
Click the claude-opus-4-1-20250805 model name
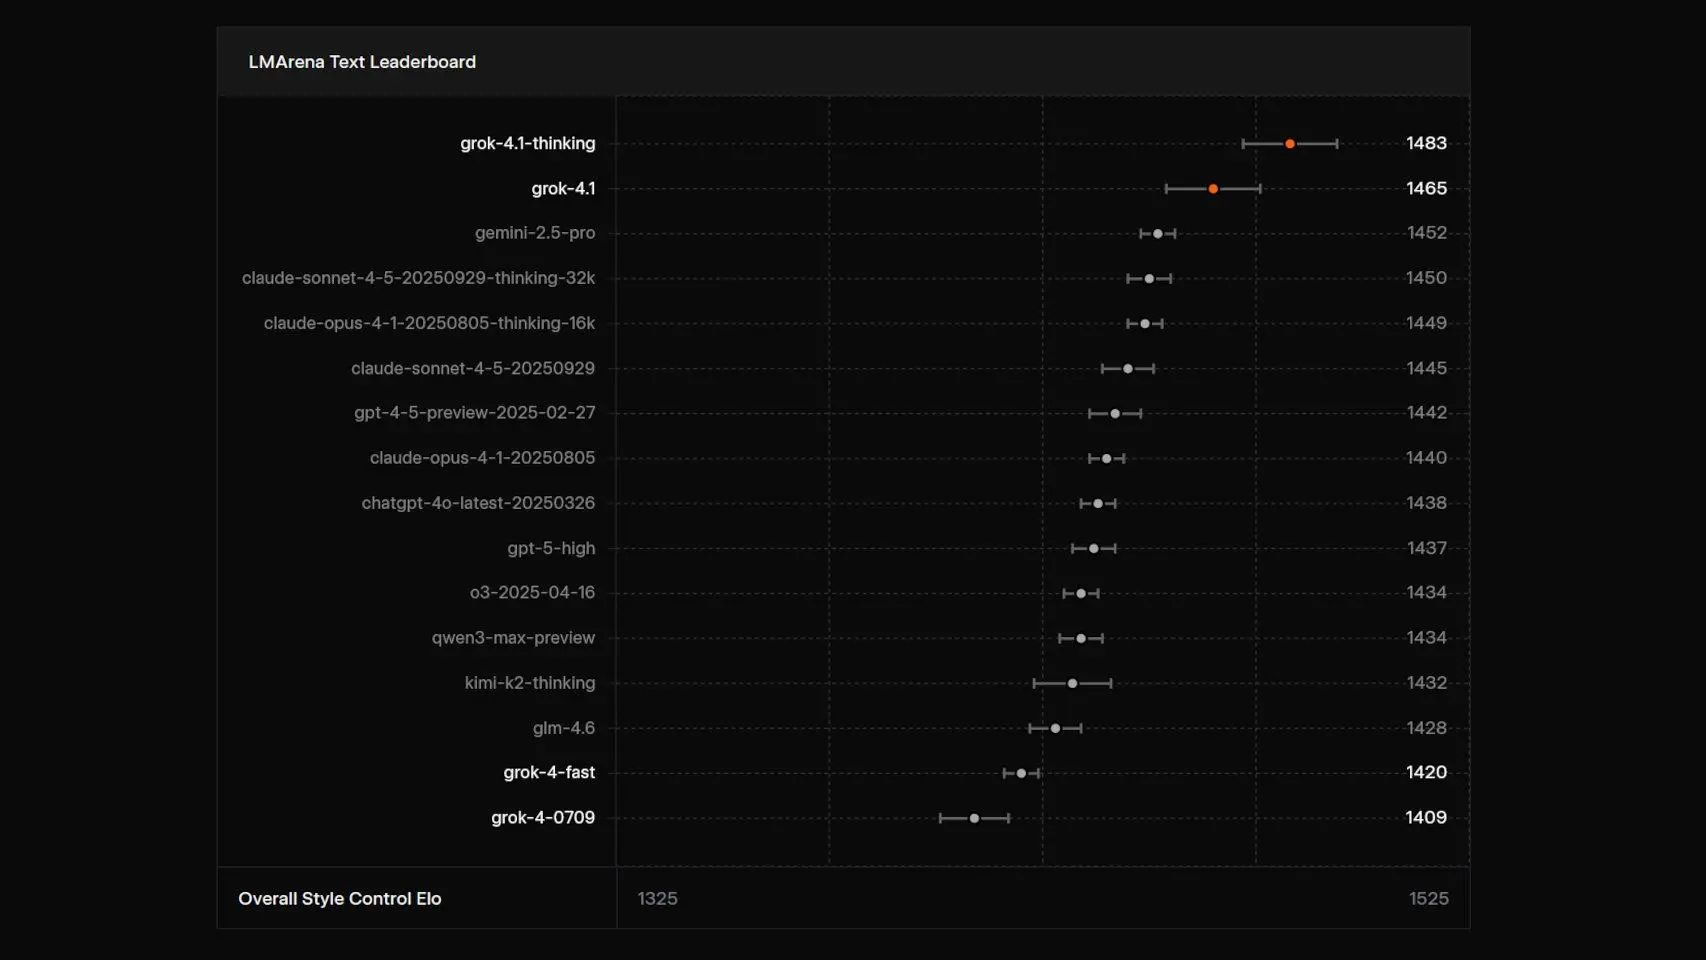tap(482, 458)
